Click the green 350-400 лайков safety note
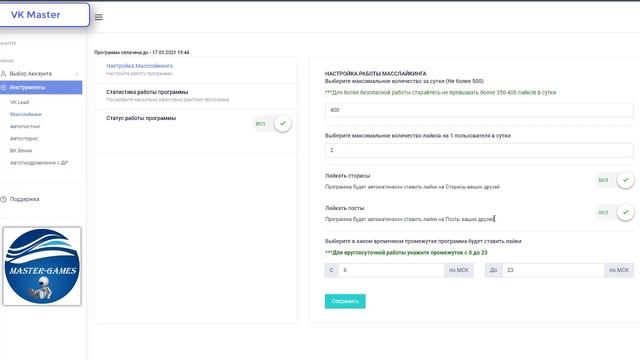 click(440, 93)
